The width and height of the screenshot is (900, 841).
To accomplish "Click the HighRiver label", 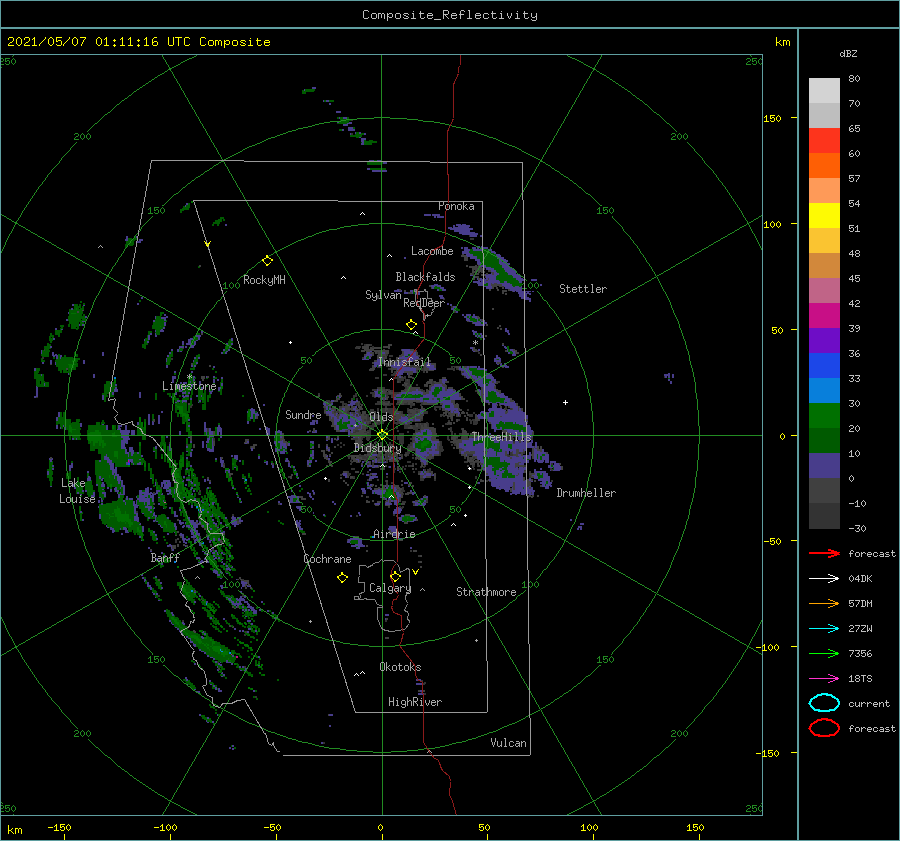I will coord(415,702).
